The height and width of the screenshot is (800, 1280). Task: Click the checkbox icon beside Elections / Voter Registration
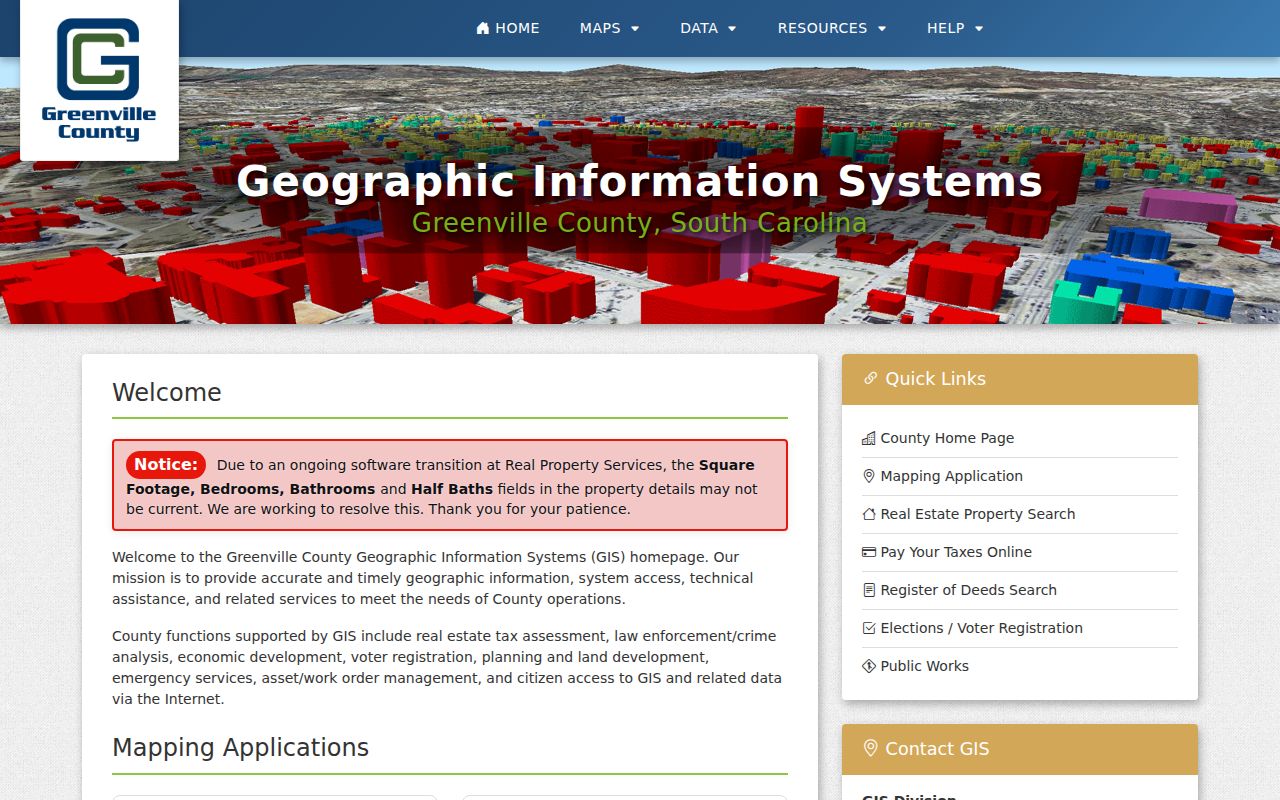tap(869, 628)
